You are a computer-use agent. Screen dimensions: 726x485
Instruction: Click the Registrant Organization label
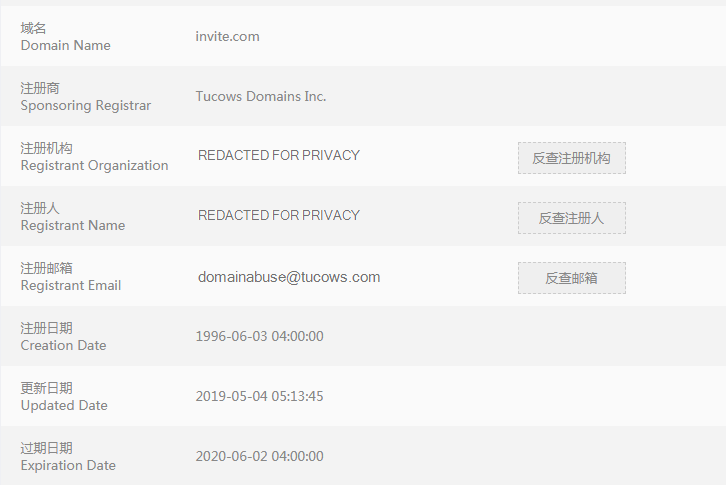[94, 166]
